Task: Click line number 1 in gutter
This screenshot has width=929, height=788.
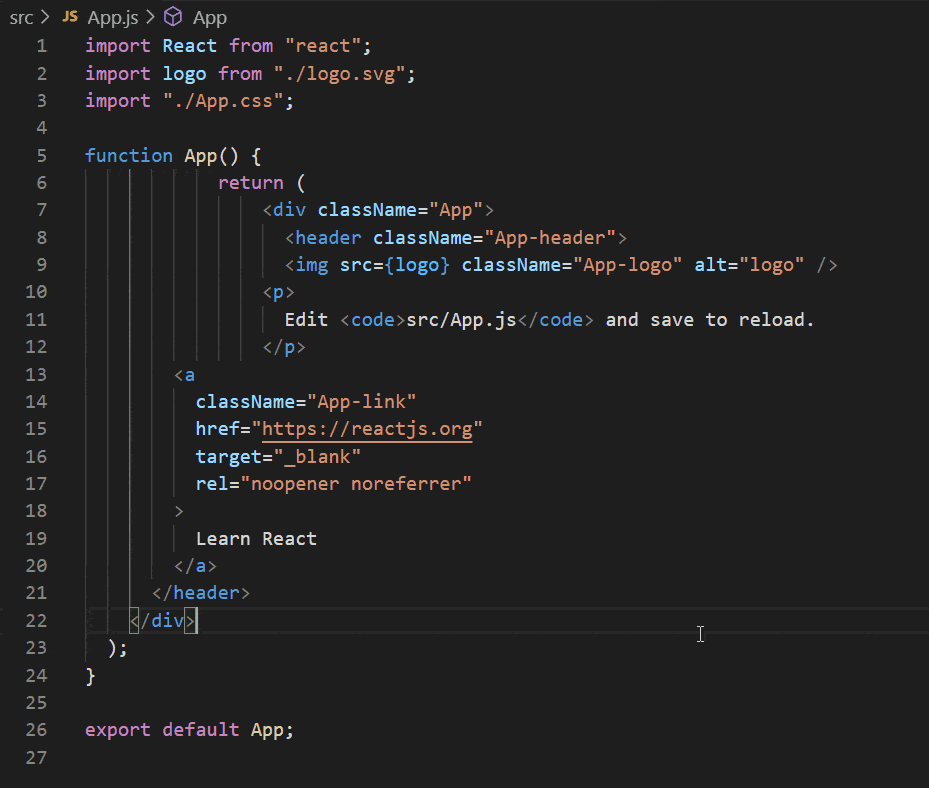Action: point(41,46)
